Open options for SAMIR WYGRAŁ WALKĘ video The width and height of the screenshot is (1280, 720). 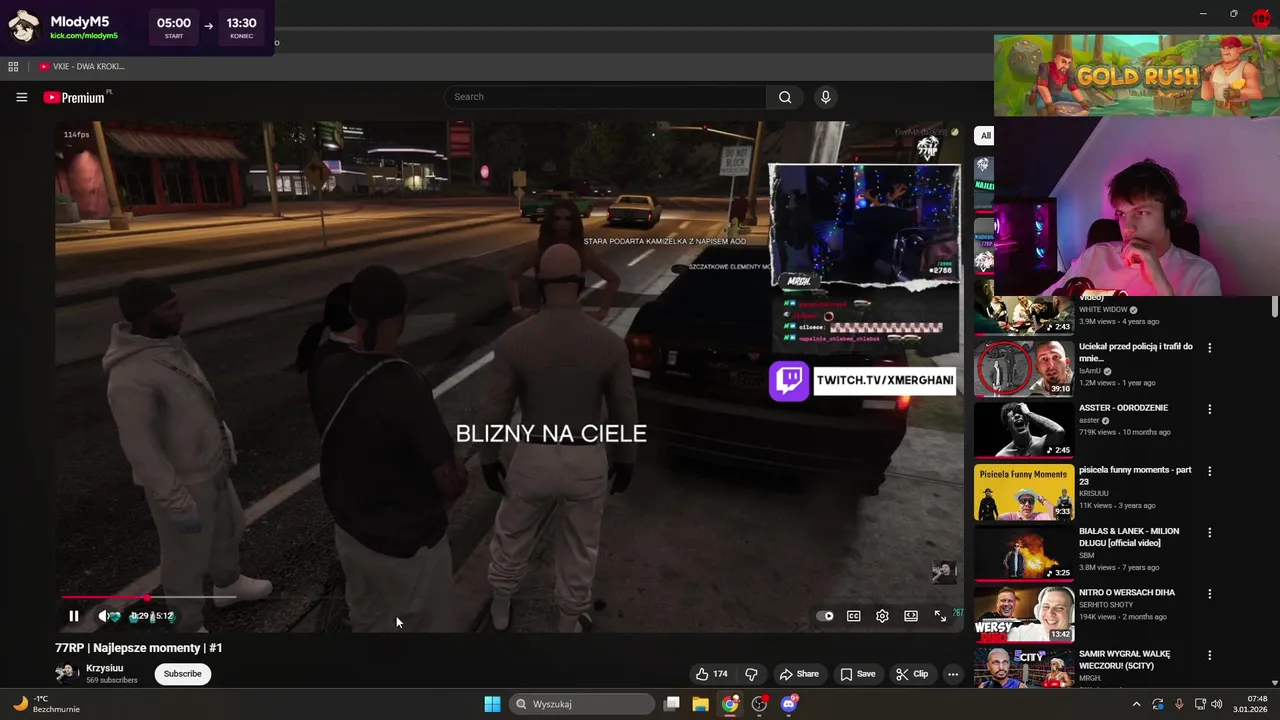pos(1210,655)
